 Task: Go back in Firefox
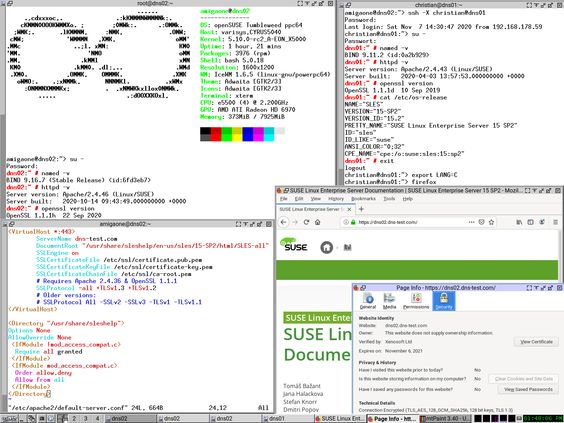283,222
